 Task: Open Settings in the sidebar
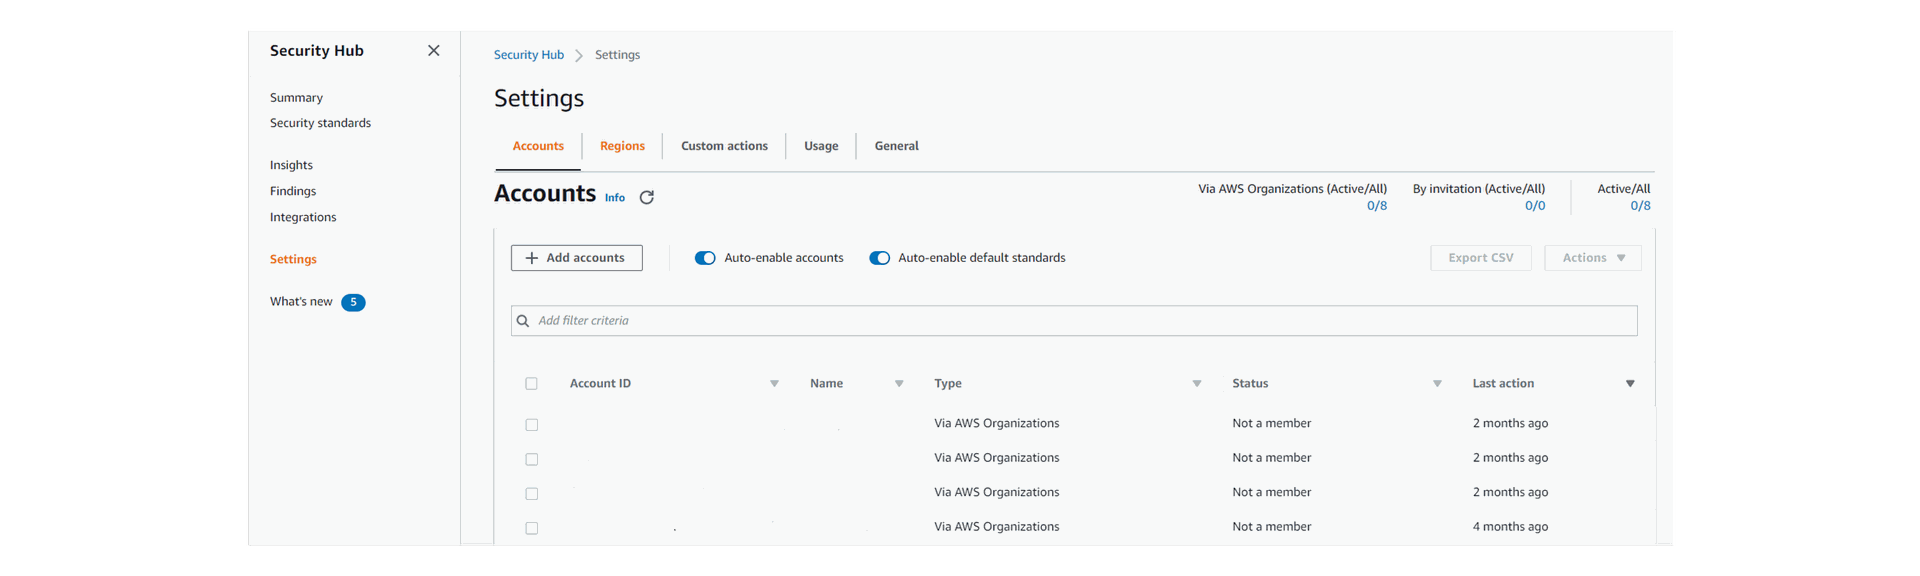tap(293, 259)
